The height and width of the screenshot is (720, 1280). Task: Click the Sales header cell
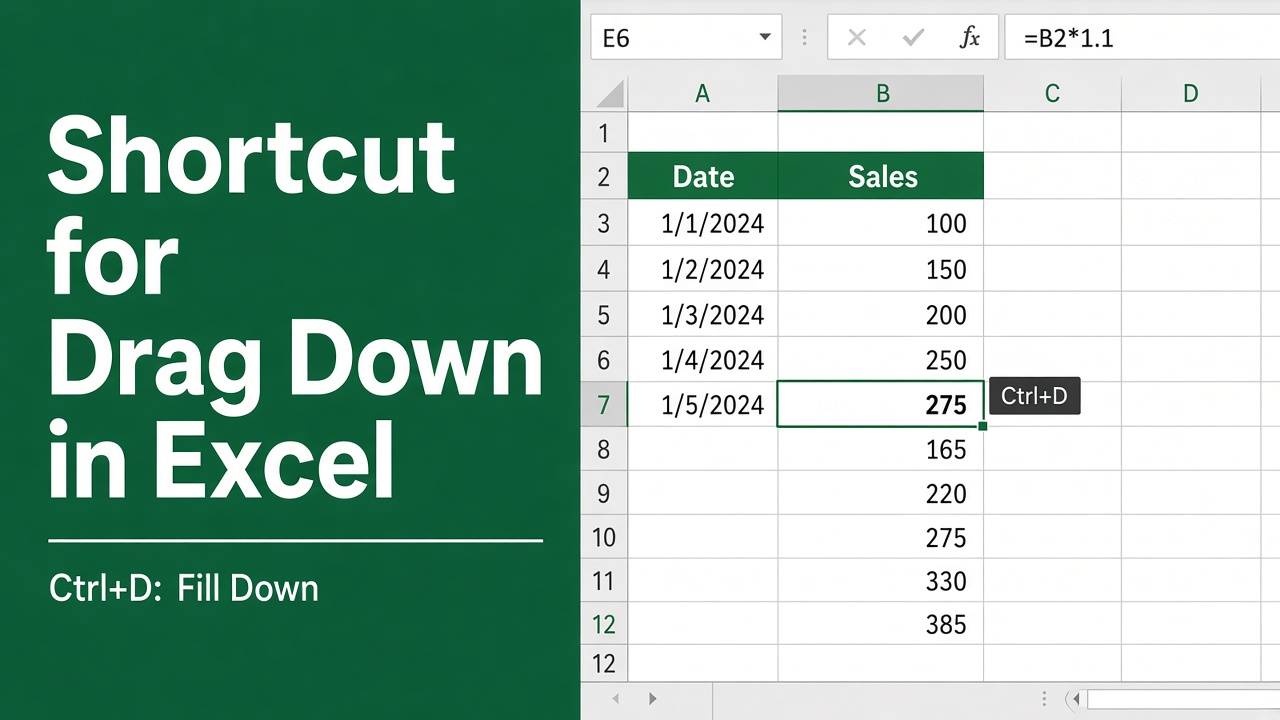tap(881, 177)
